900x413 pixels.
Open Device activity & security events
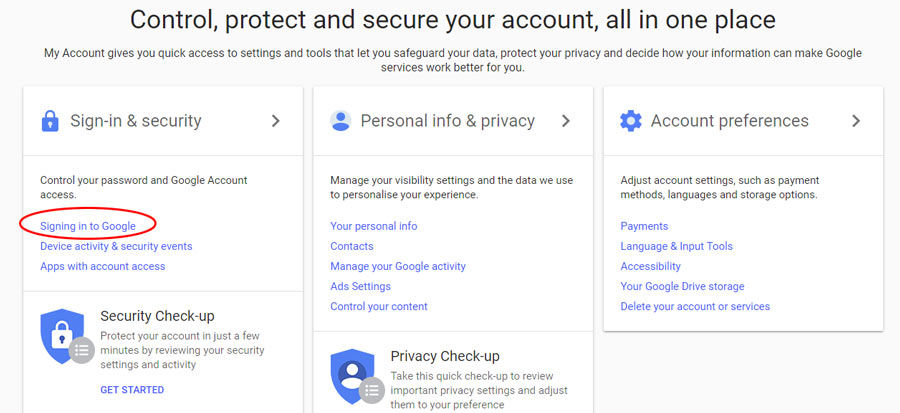click(x=116, y=246)
